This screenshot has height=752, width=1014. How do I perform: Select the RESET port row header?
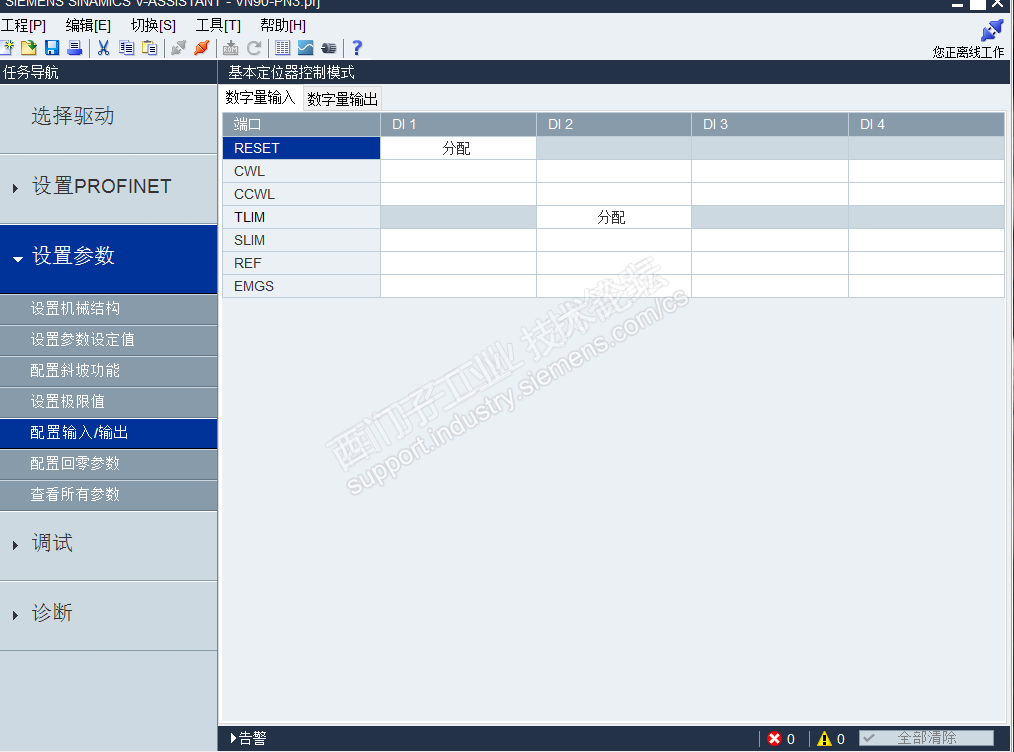301,148
